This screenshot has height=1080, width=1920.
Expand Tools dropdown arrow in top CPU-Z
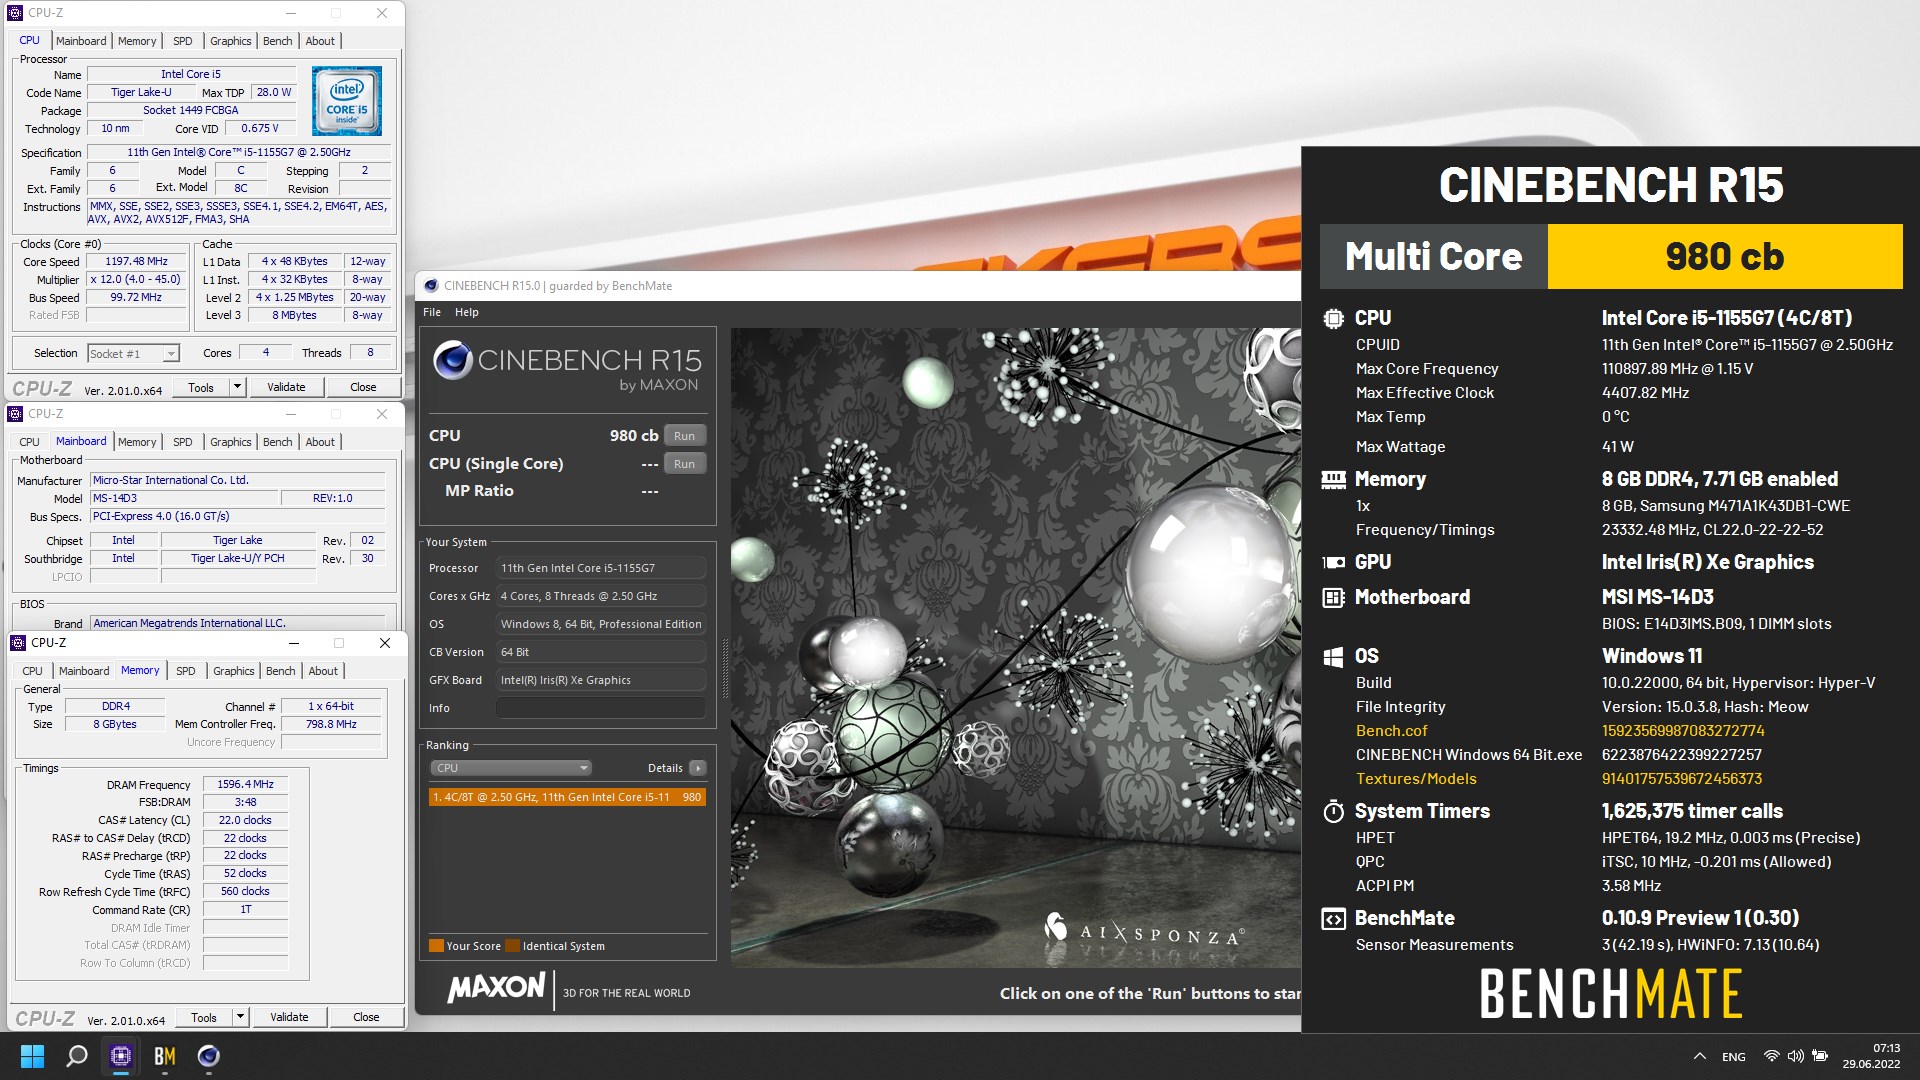(237, 387)
